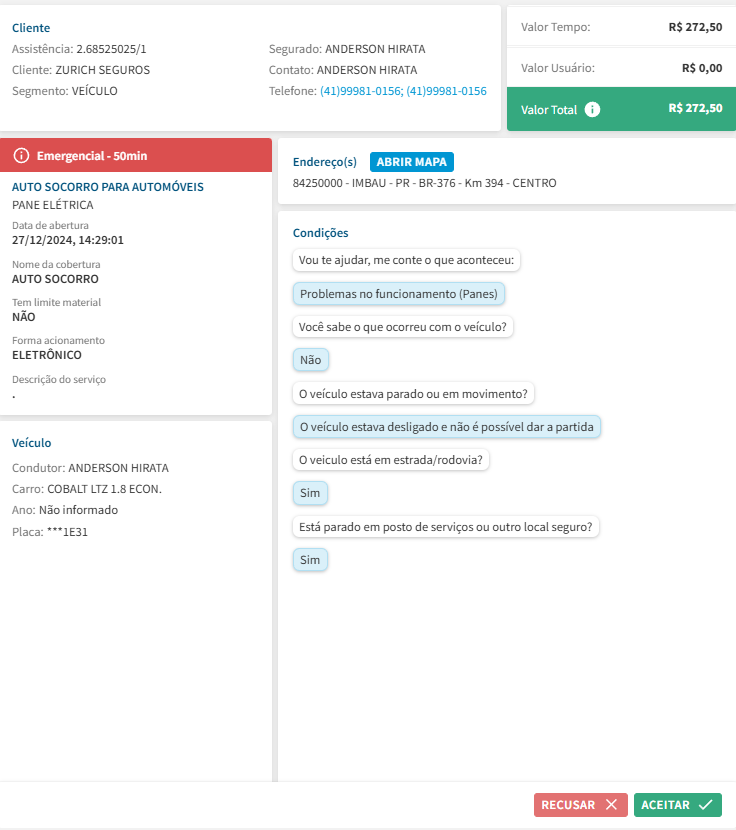The height and width of the screenshot is (830, 736).
Task: Select the 'Não' answer chip
Action: point(310,360)
